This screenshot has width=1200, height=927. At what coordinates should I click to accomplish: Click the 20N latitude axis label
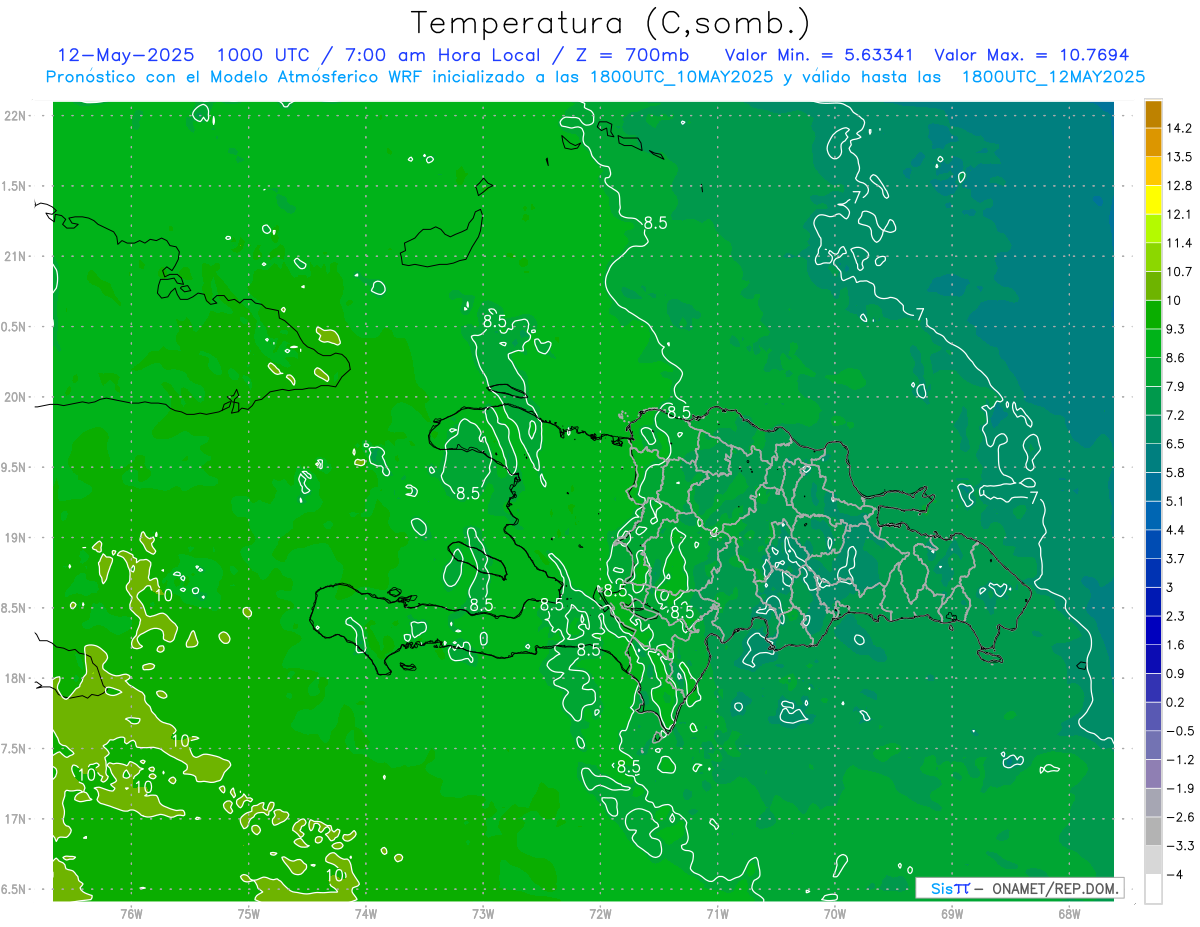(x=16, y=397)
